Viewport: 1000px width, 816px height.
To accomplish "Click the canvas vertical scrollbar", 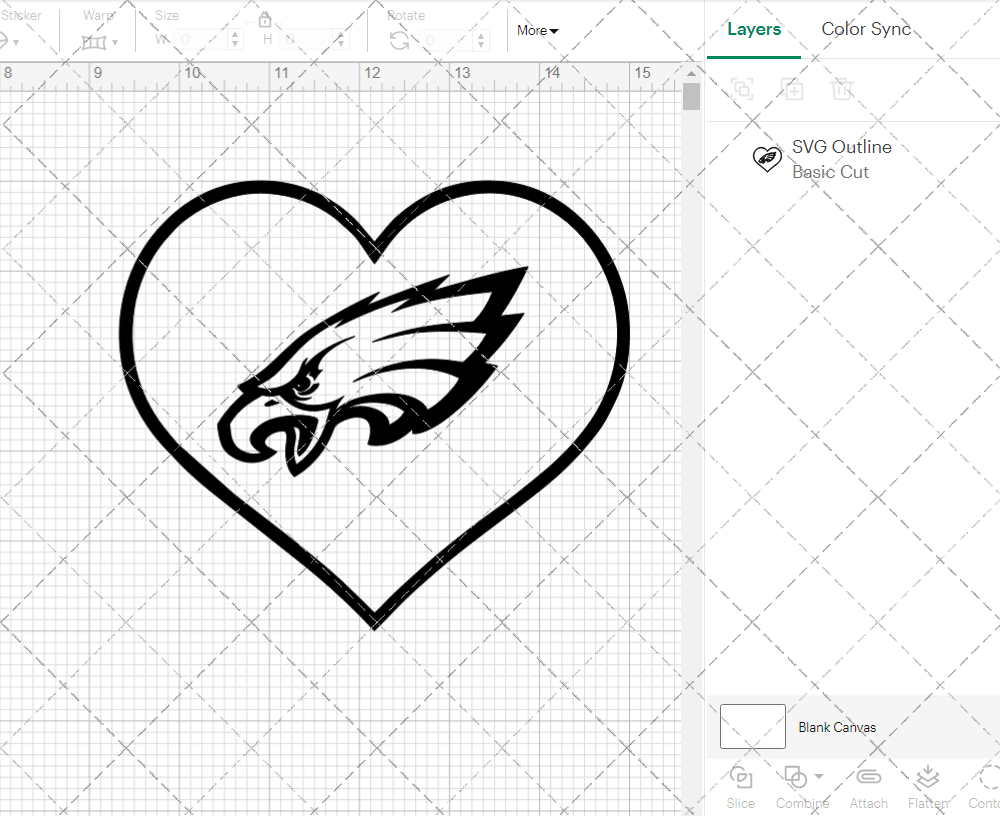I will click(x=691, y=97).
